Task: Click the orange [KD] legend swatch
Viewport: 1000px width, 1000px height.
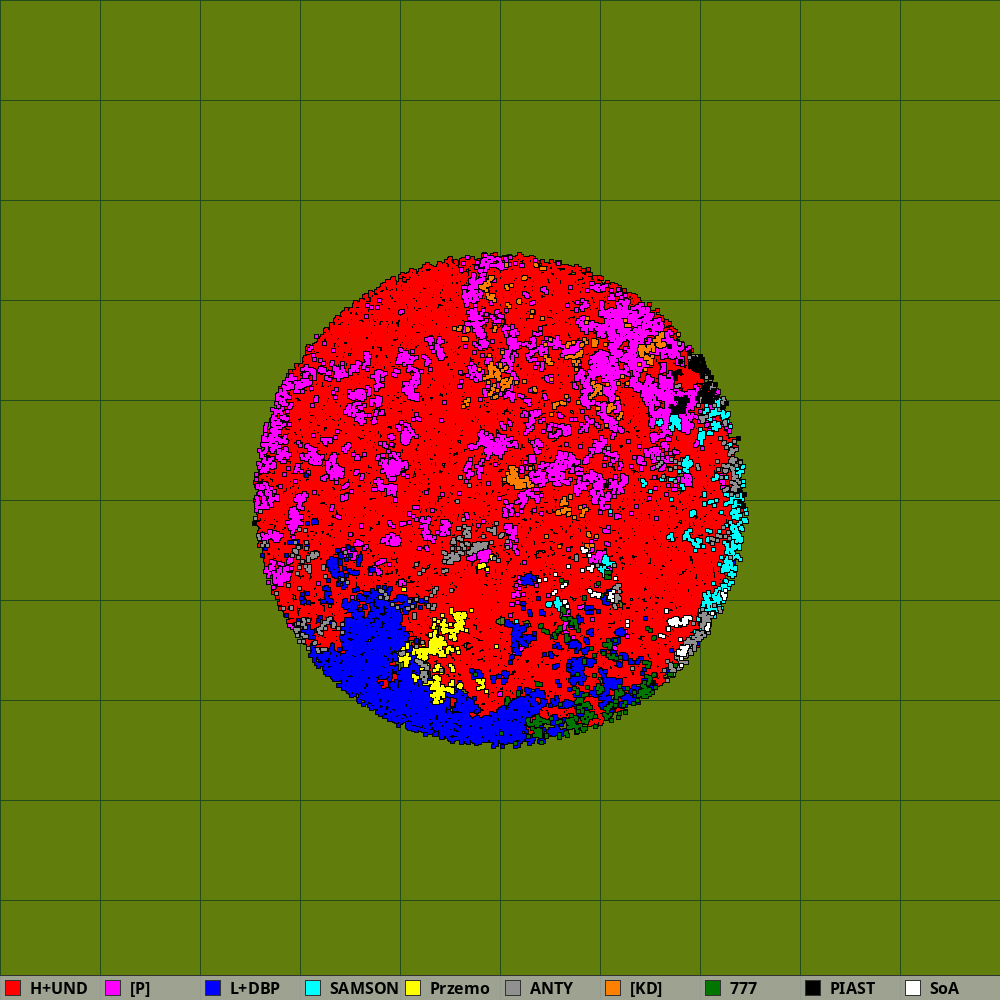Action: click(613, 988)
